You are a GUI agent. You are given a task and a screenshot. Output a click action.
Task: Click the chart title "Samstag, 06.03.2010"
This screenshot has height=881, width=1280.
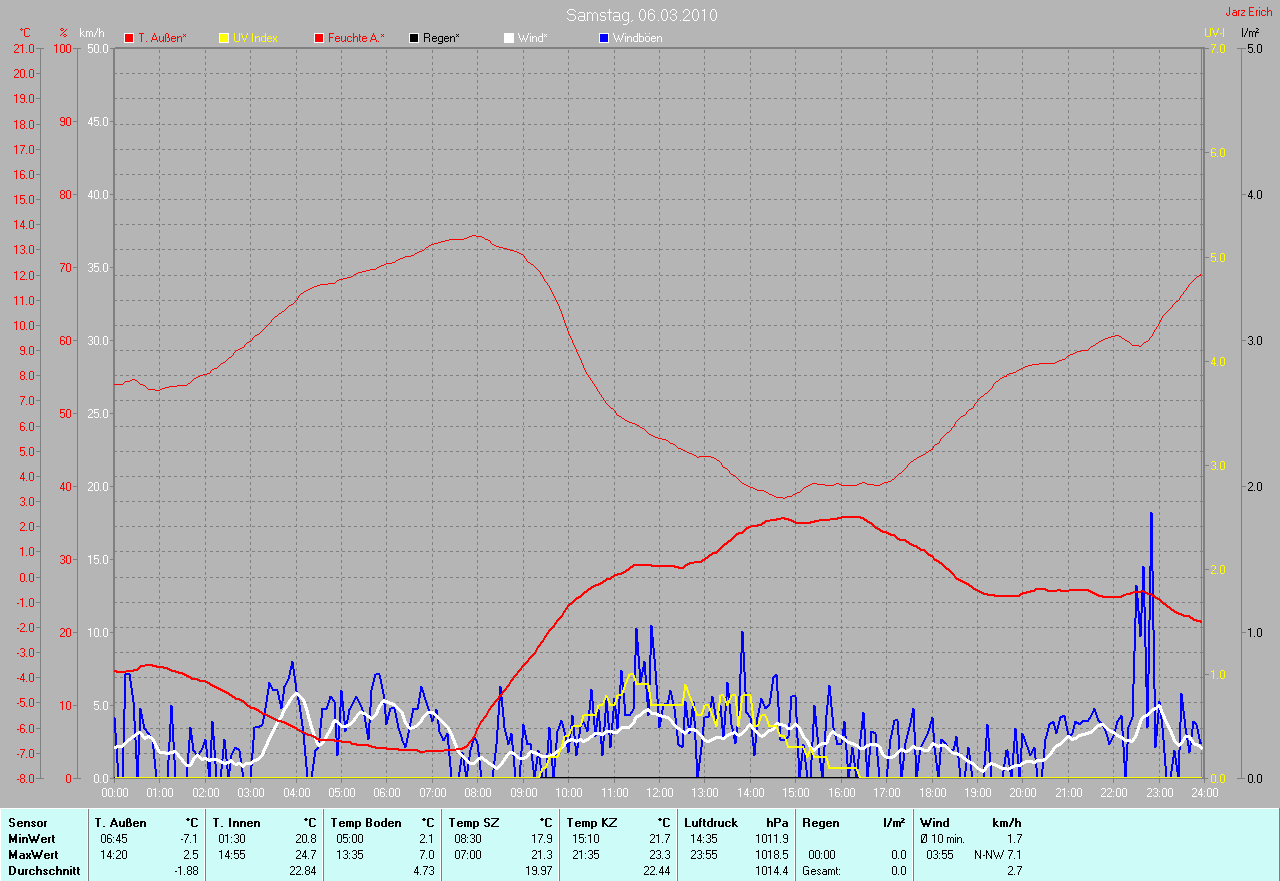pyautogui.click(x=641, y=15)
